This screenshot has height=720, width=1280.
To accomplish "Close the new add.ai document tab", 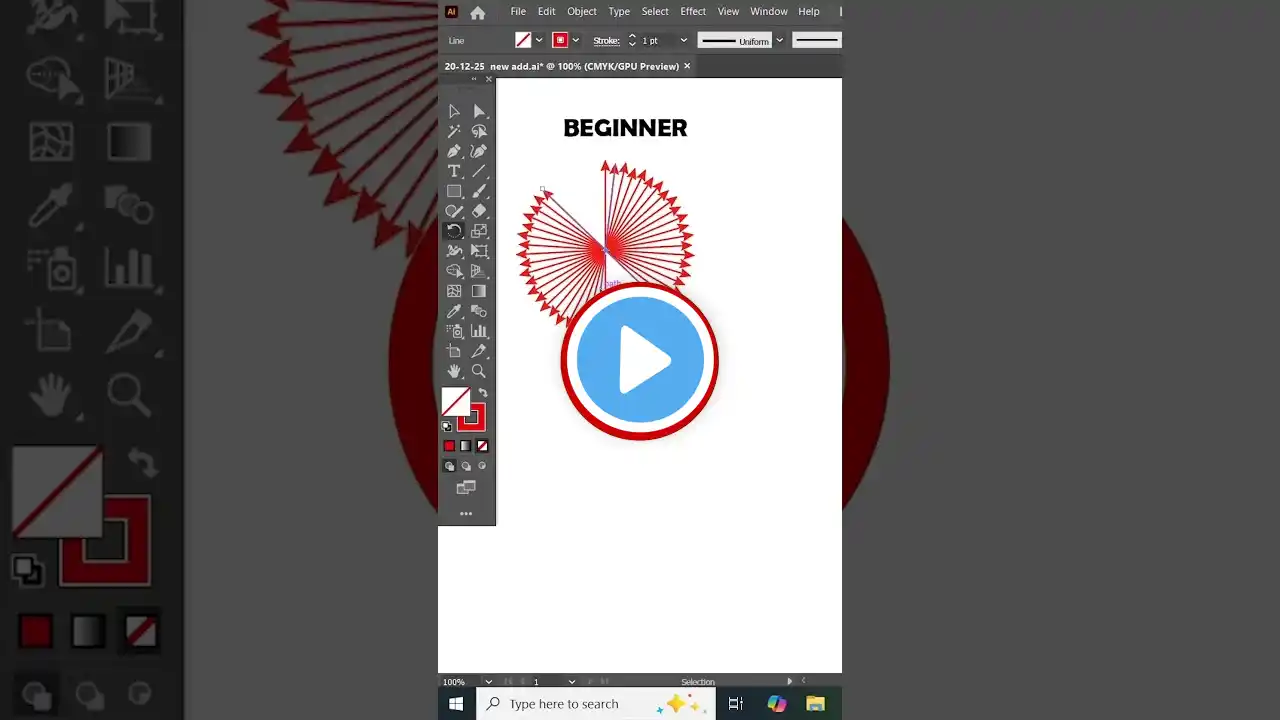I will click(x=687, y=66).
